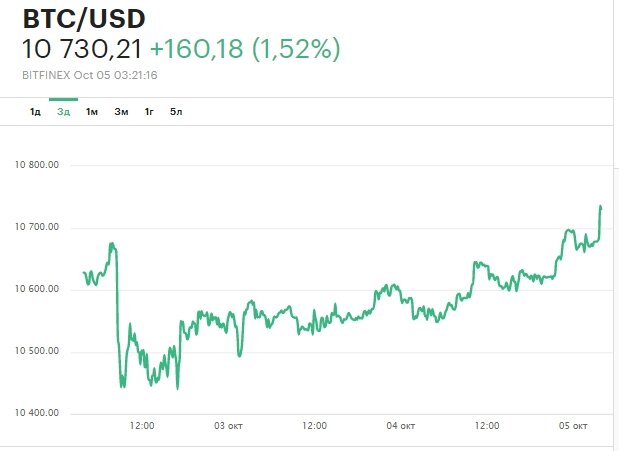Select the 1д time range tab

click(34, 111)
